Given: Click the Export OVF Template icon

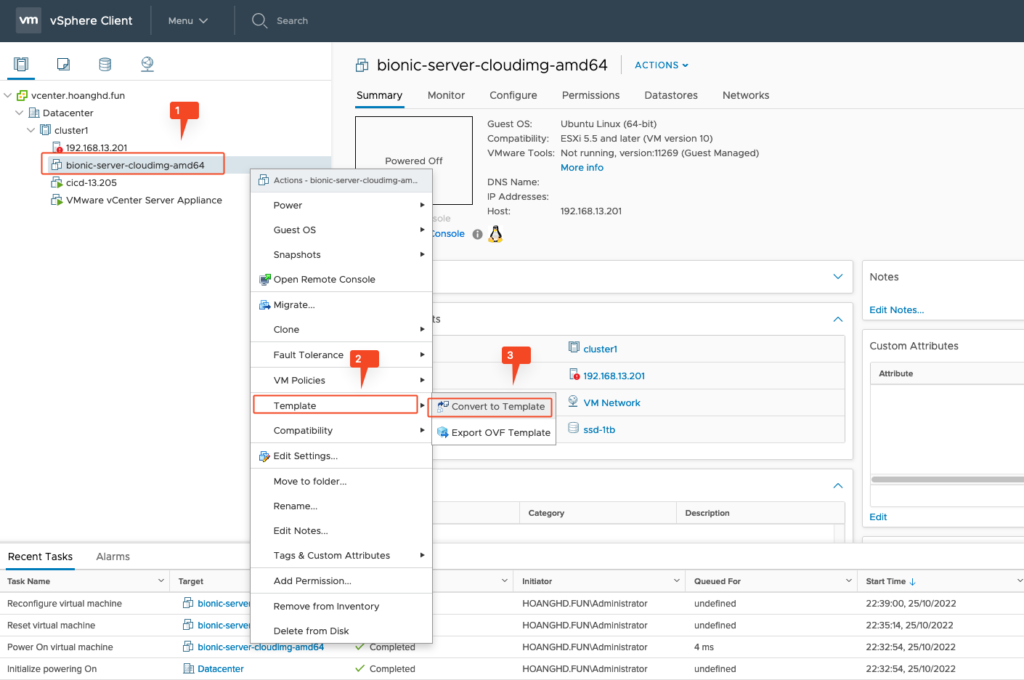Looking at the screenshot, I should tap(443, 432).
